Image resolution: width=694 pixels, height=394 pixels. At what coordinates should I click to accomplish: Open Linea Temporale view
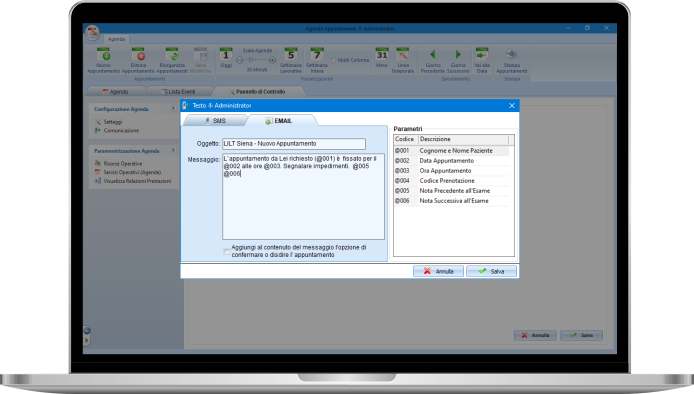pyautogui.click(x=402, y=54)
